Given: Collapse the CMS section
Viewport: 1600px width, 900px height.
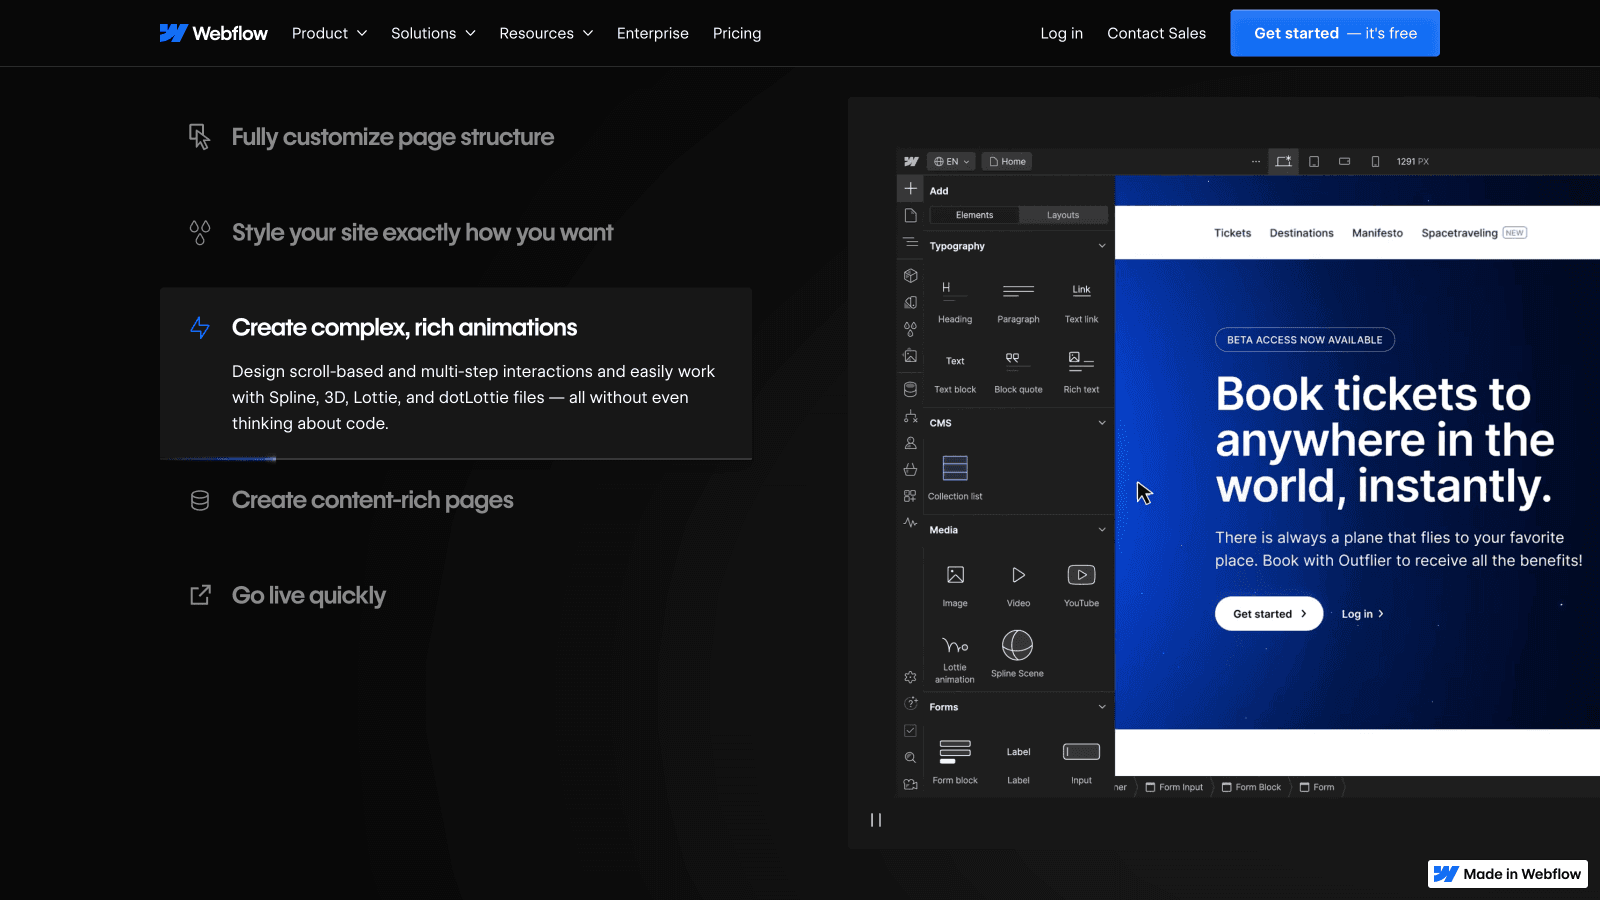Looking at the screenshot, I should point(1102,423).
